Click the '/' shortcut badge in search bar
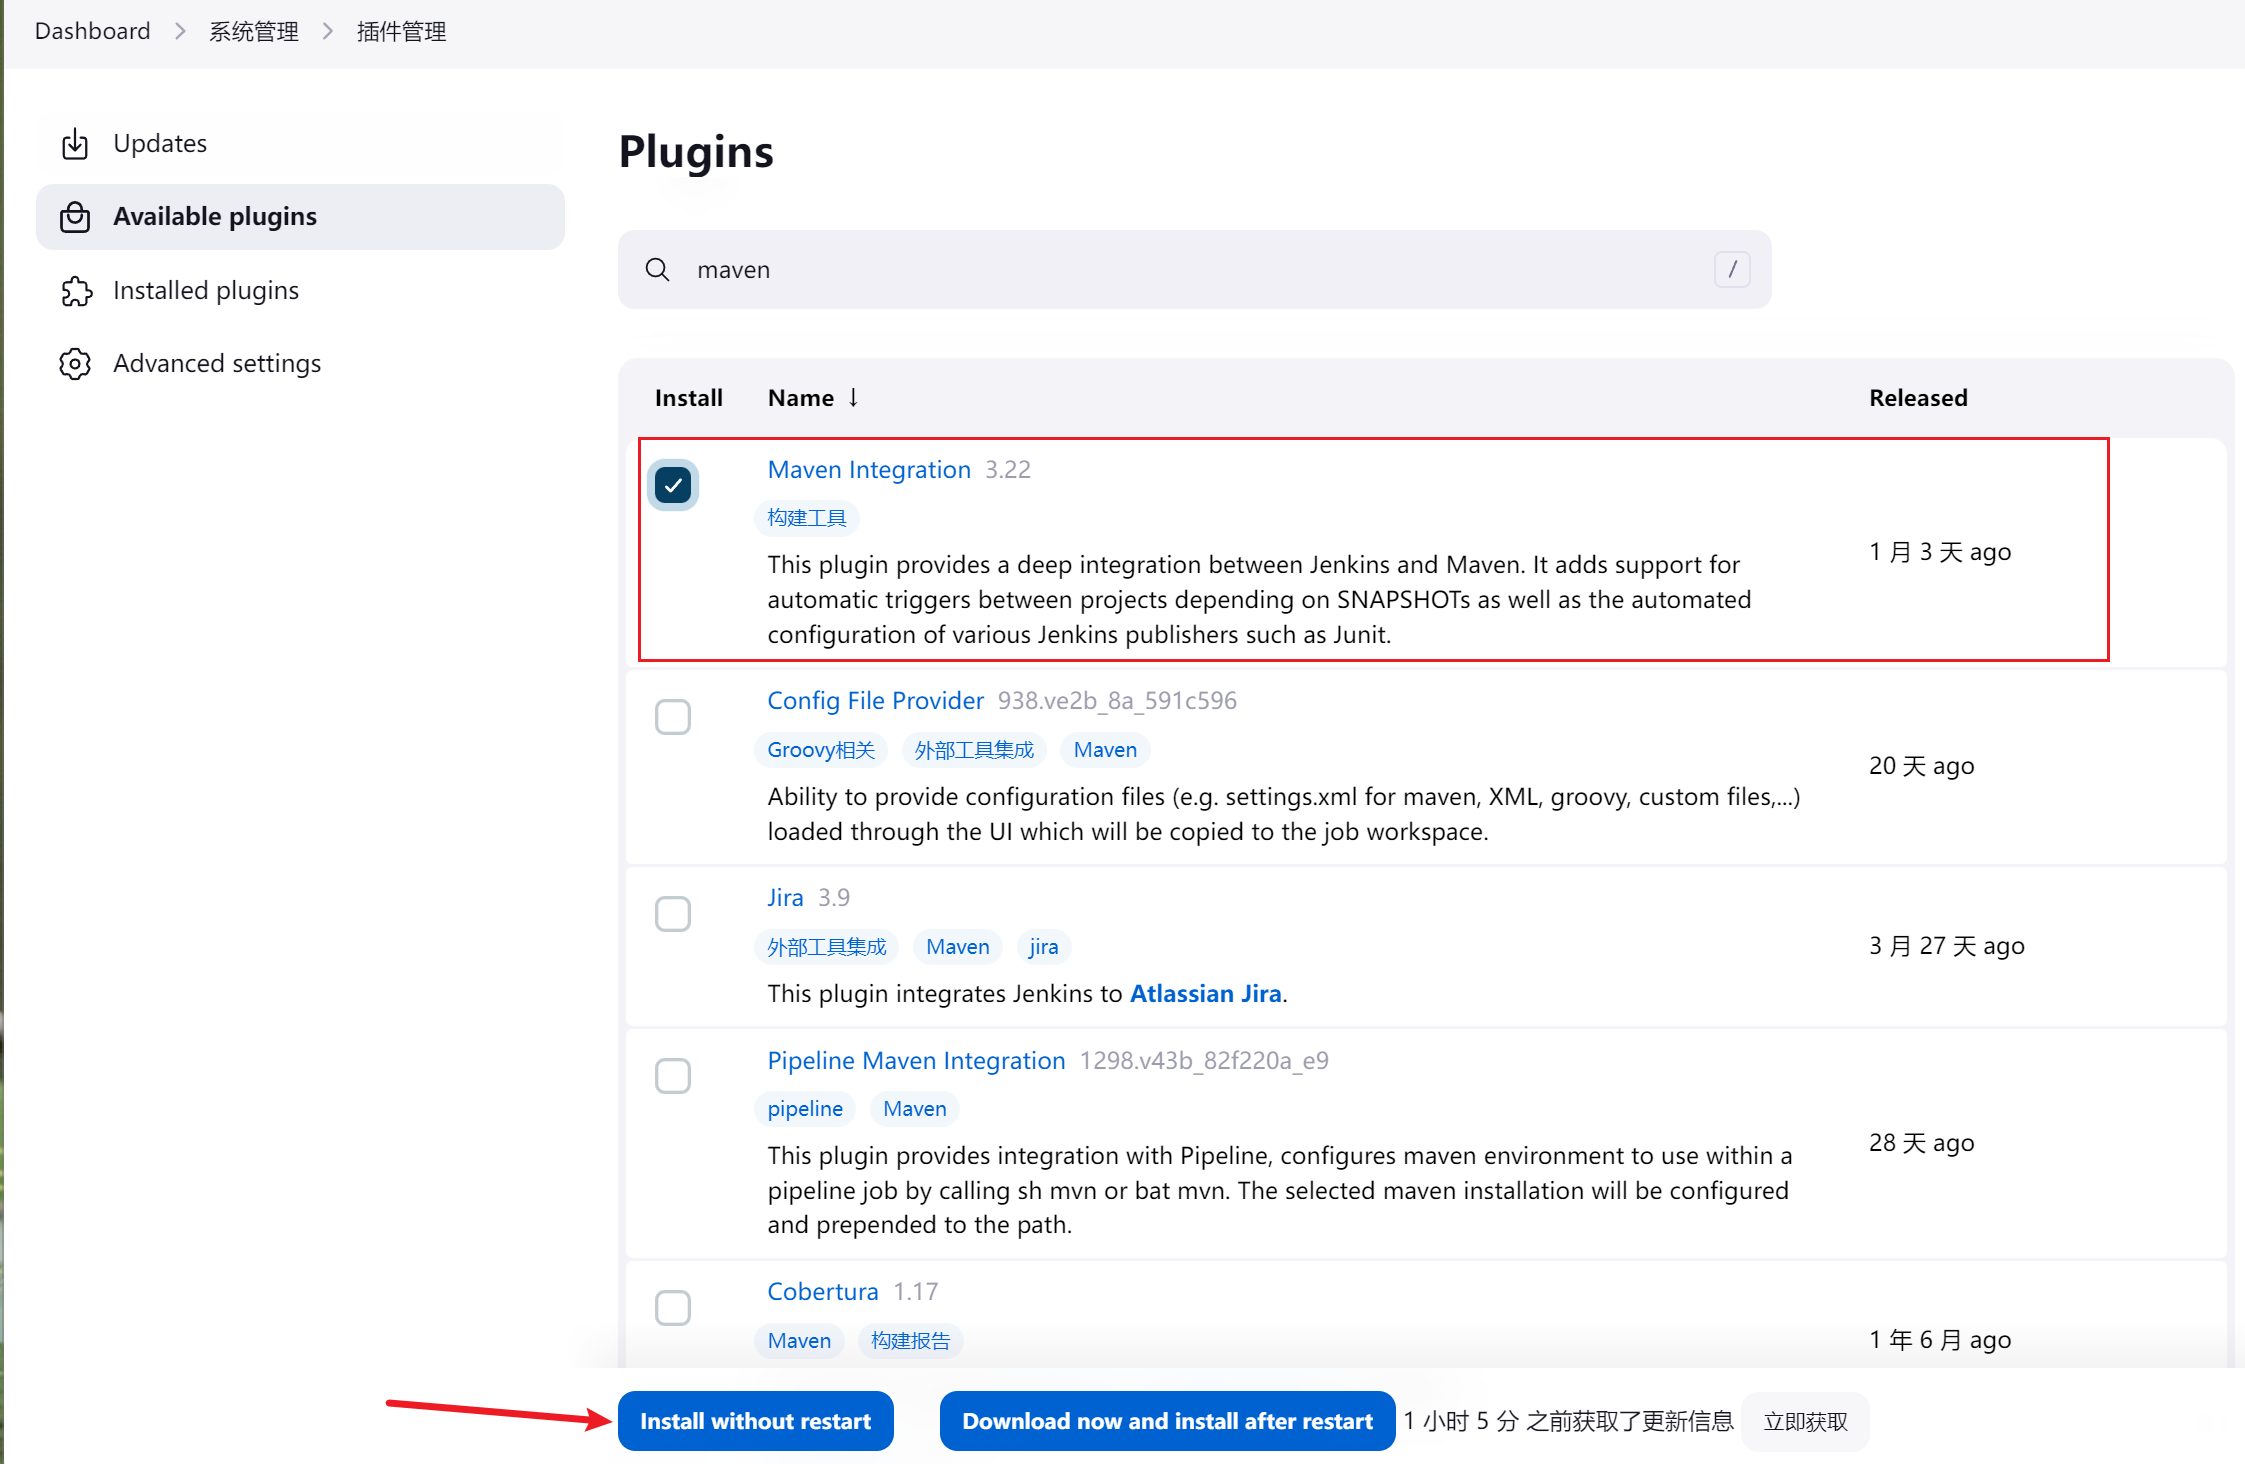2245x1464 pixels. [x=1732, y=269]
